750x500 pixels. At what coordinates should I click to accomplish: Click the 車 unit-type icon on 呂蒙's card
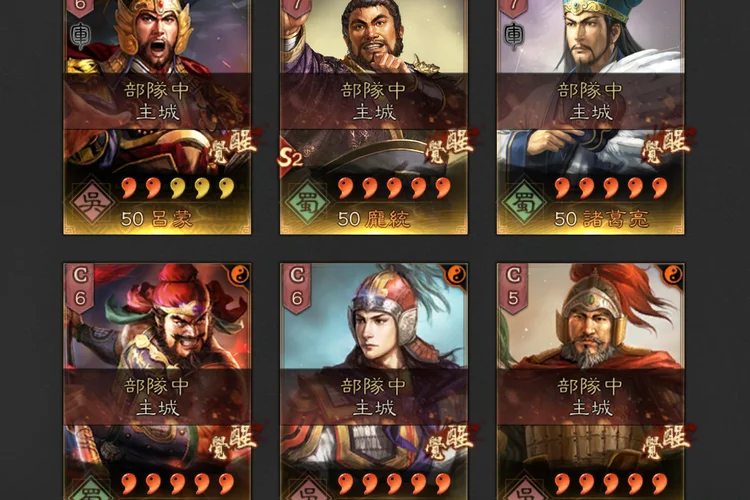click(80, 35)
